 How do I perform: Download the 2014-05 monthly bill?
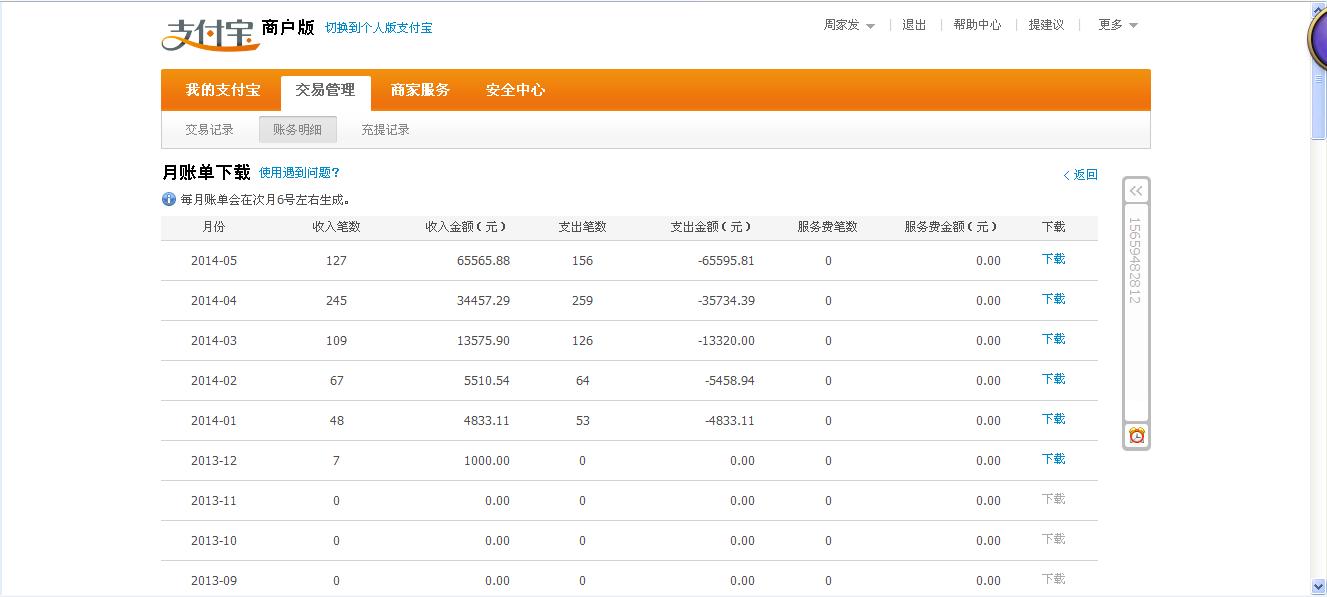pos(1053,259)
